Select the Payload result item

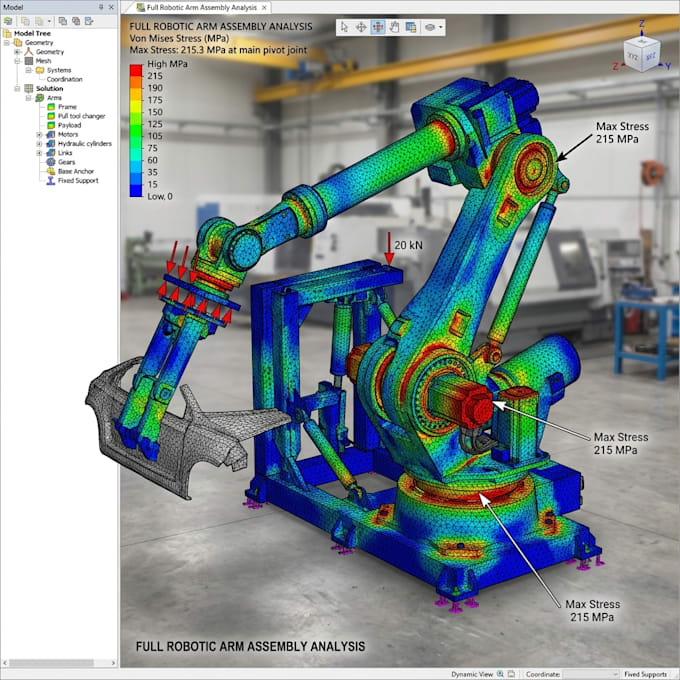coord(69,125)
